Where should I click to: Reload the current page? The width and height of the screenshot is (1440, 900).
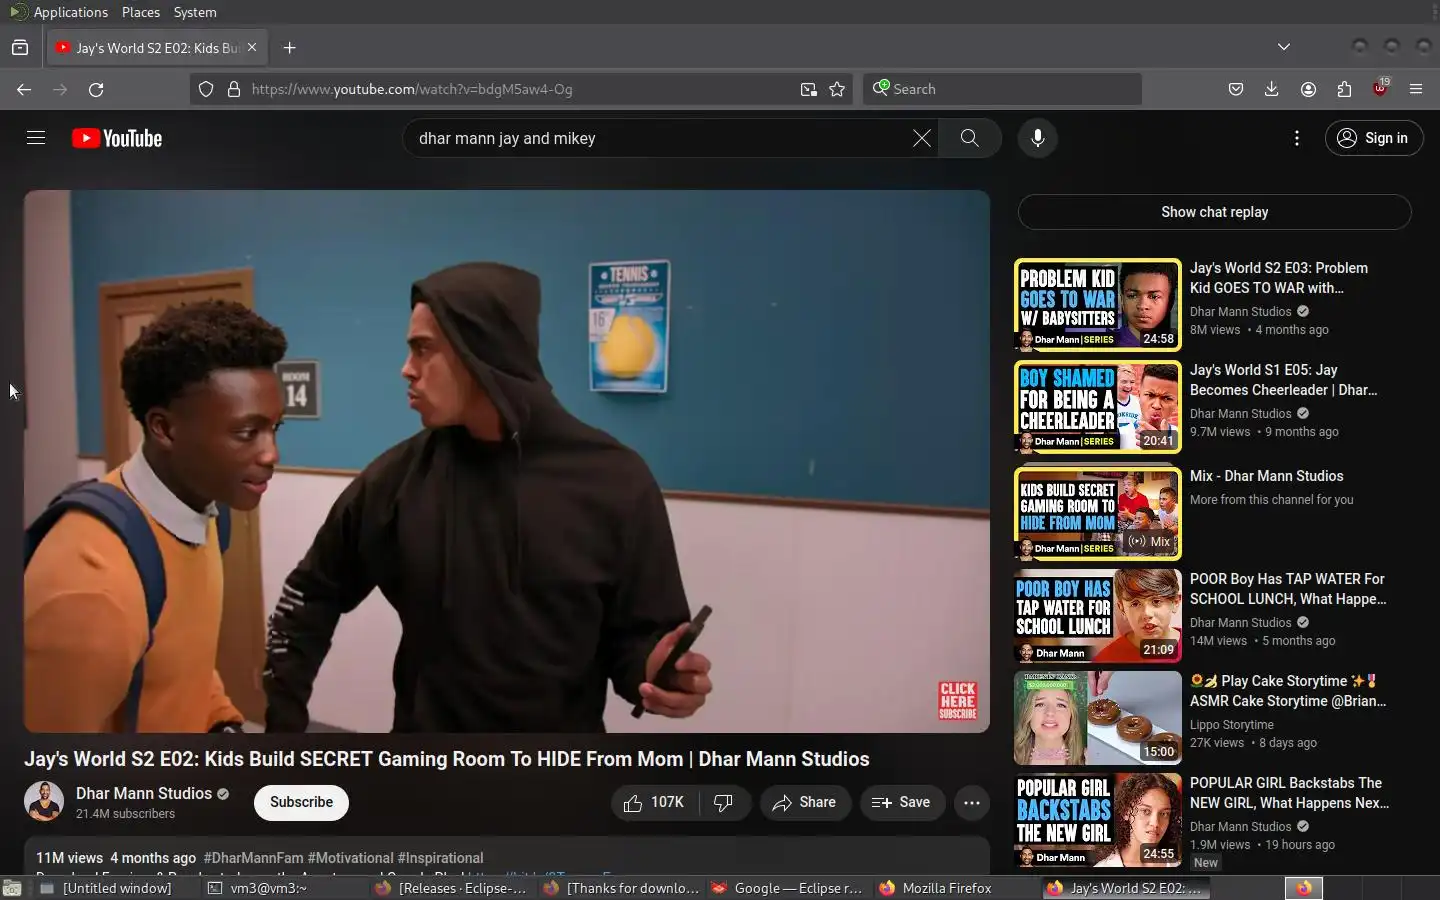96,89
